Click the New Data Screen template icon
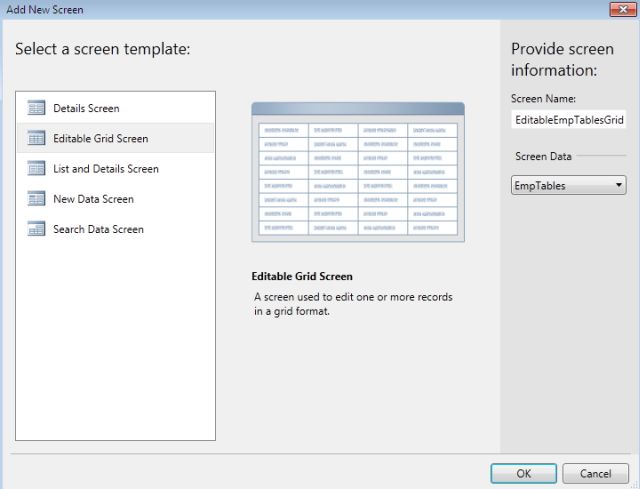Image resolution: width=640 pixels, height=489 pixels. pyautogui.click(x=36, y=199)
